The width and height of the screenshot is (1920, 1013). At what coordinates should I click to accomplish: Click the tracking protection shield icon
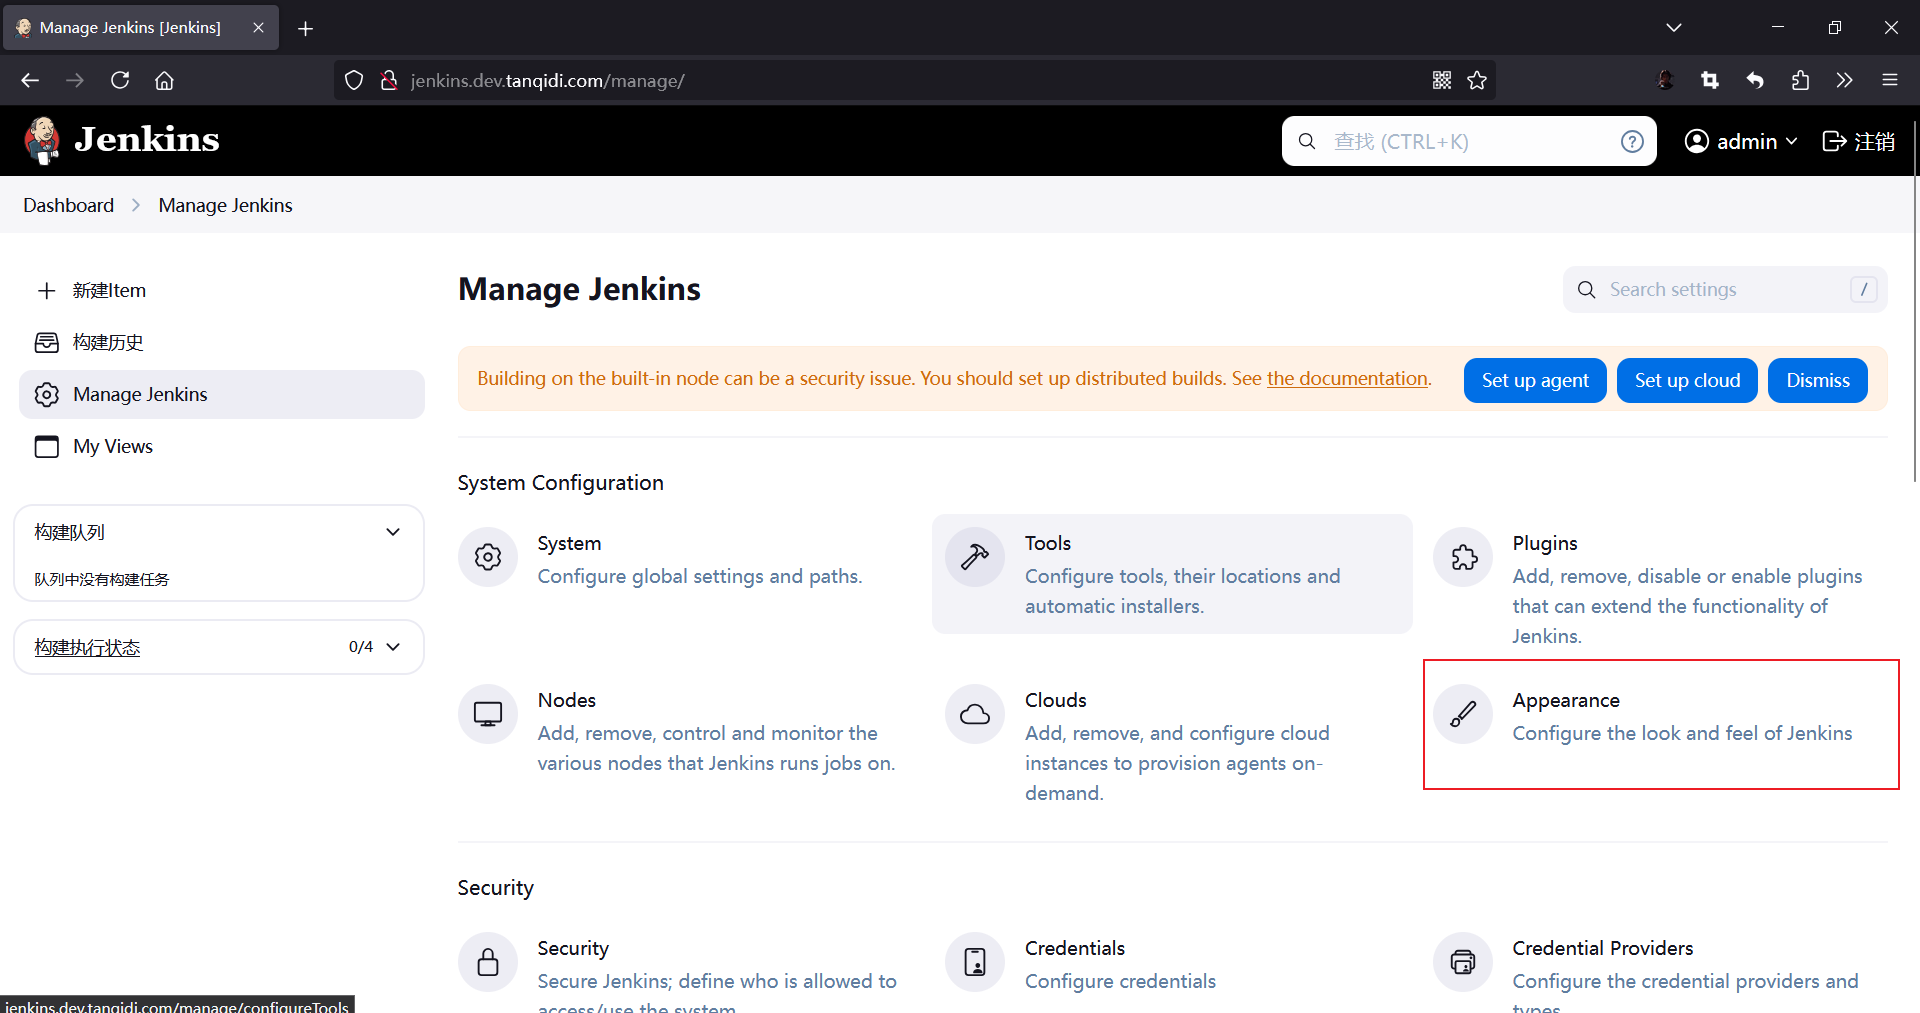click(354, 80)
